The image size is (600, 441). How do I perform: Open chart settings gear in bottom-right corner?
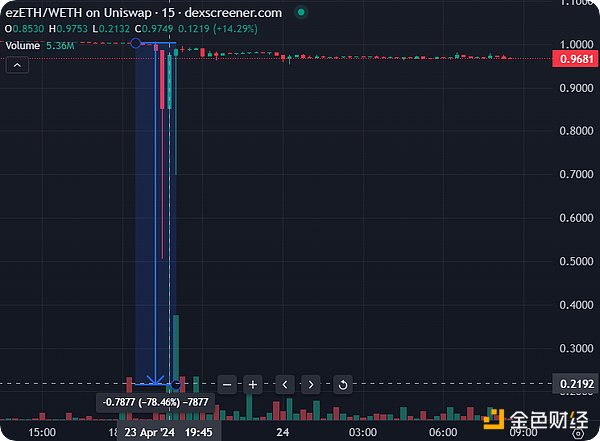577,432
